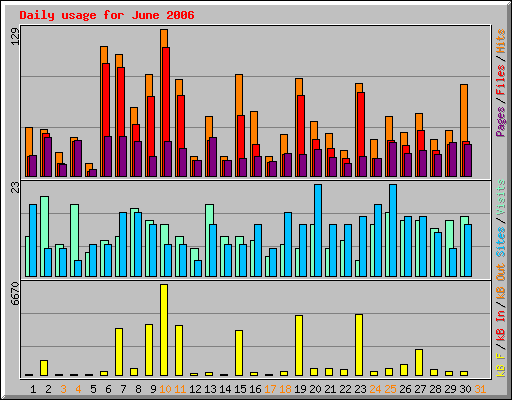Click the purple "Pages" legend label
Image resolution: width=512 pixels, height=400 pixels.
point(501,122)
